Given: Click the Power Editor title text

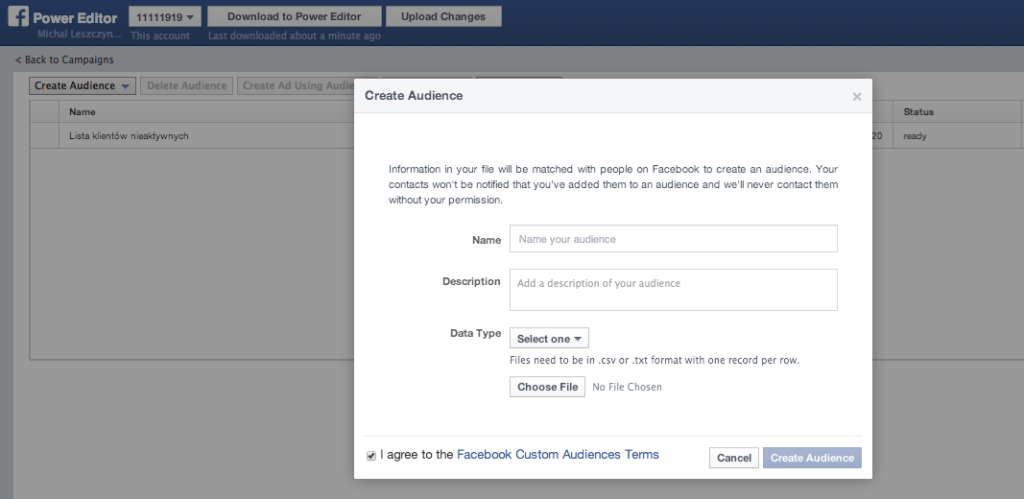Looking at the screenshot, I should tap(75, 18).
